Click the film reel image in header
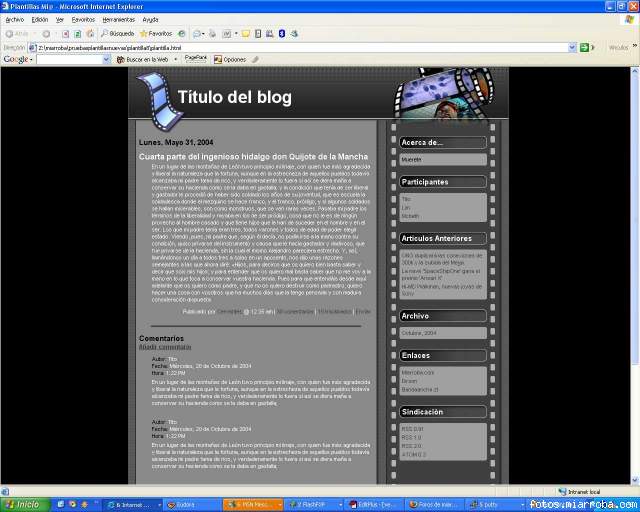 (x=444, y=93)
